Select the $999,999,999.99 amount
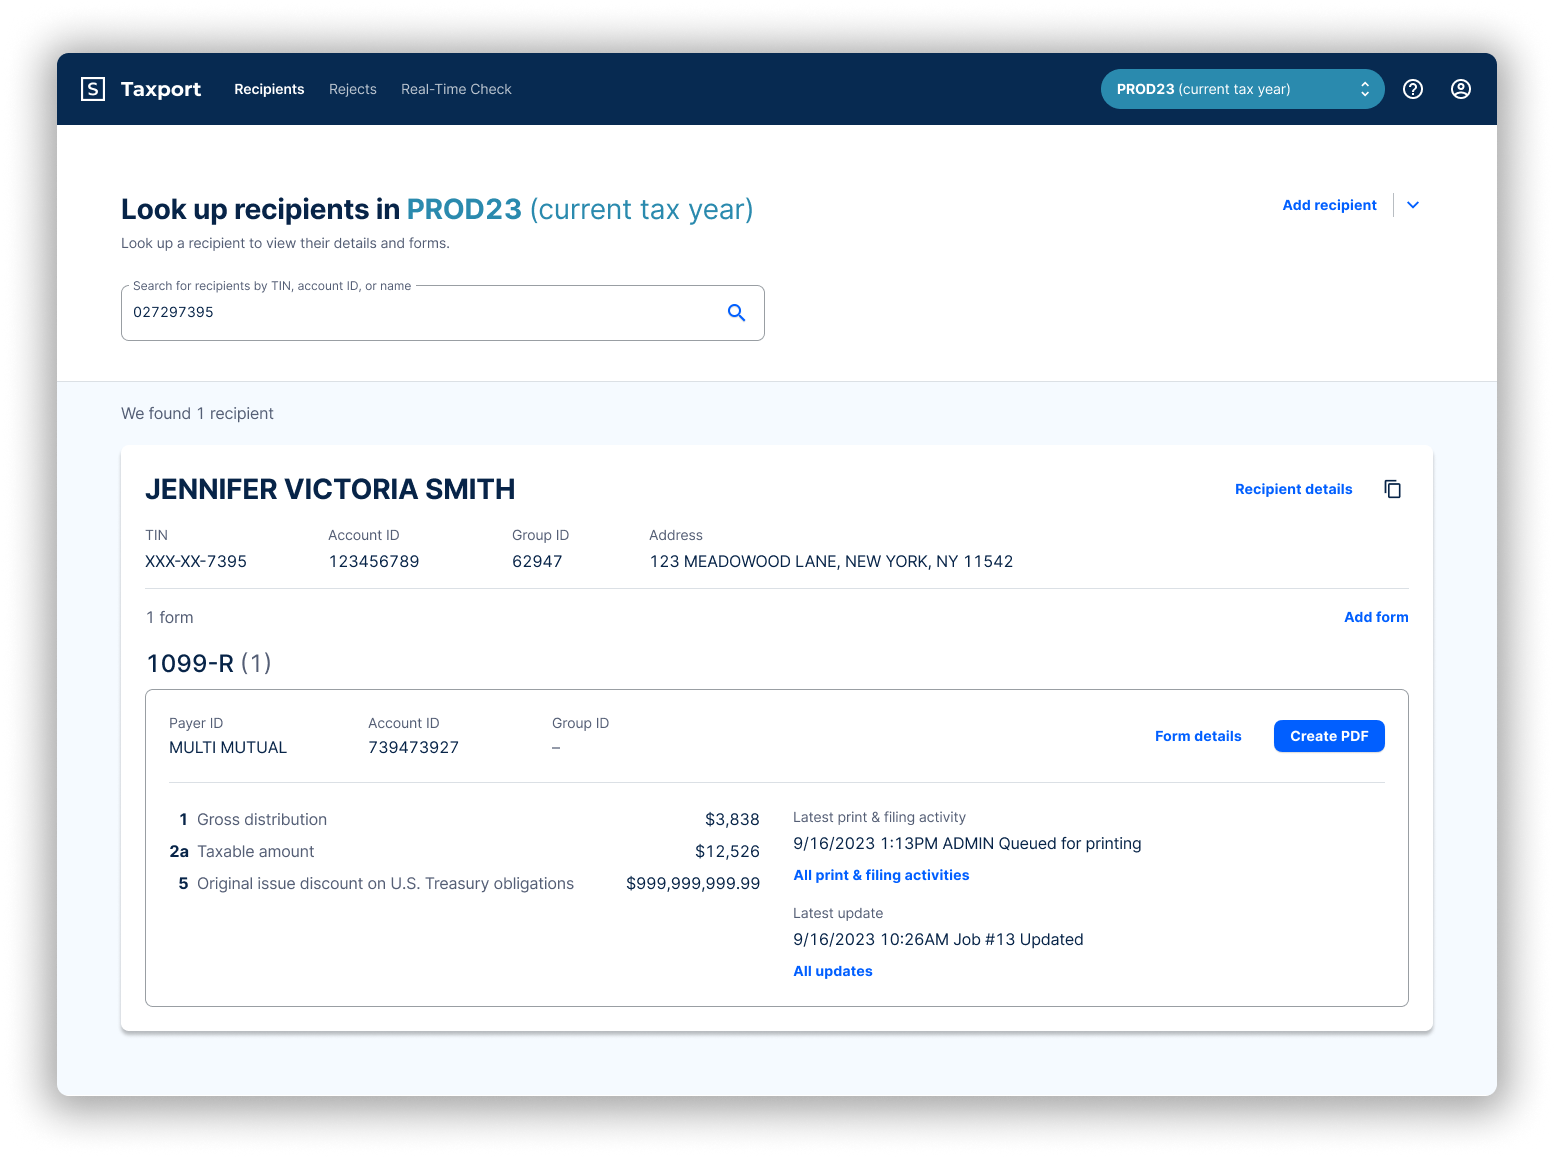Image resolution: width=1554 pixels, height=1157 pixels. pyautogui.click(x=693, y=883)
